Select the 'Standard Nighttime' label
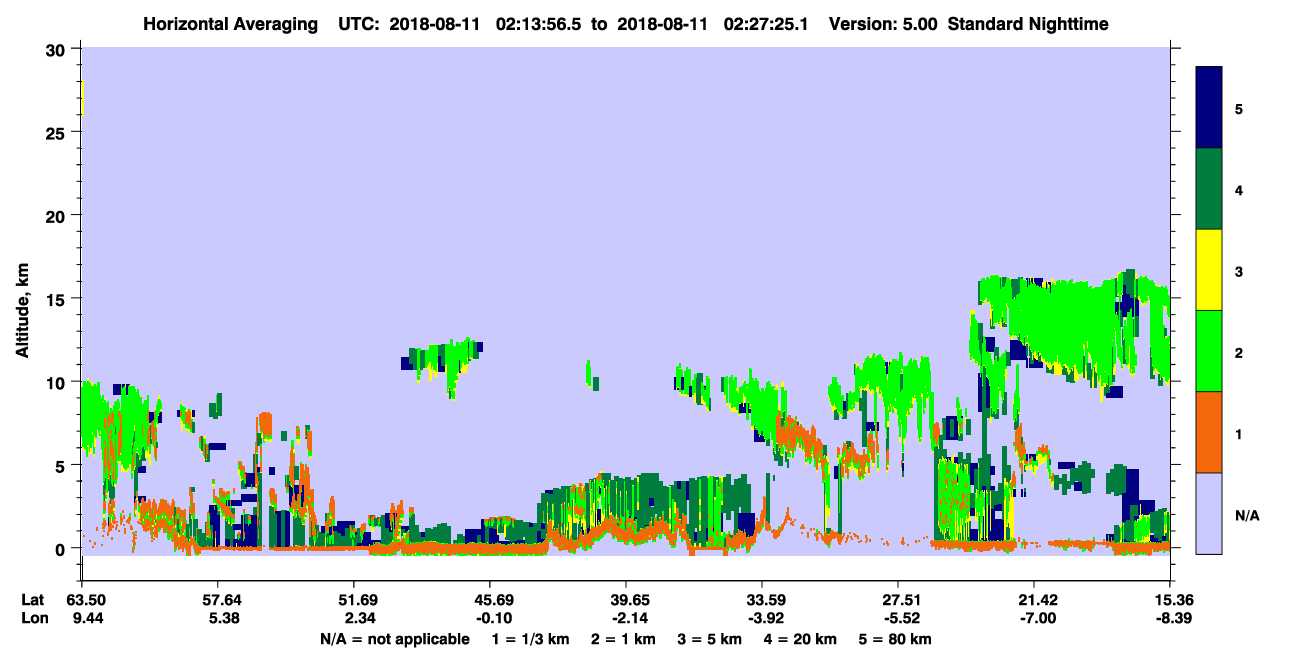Image resolution: width=1300 pixels, height=667 pixels. [1027, 24]
